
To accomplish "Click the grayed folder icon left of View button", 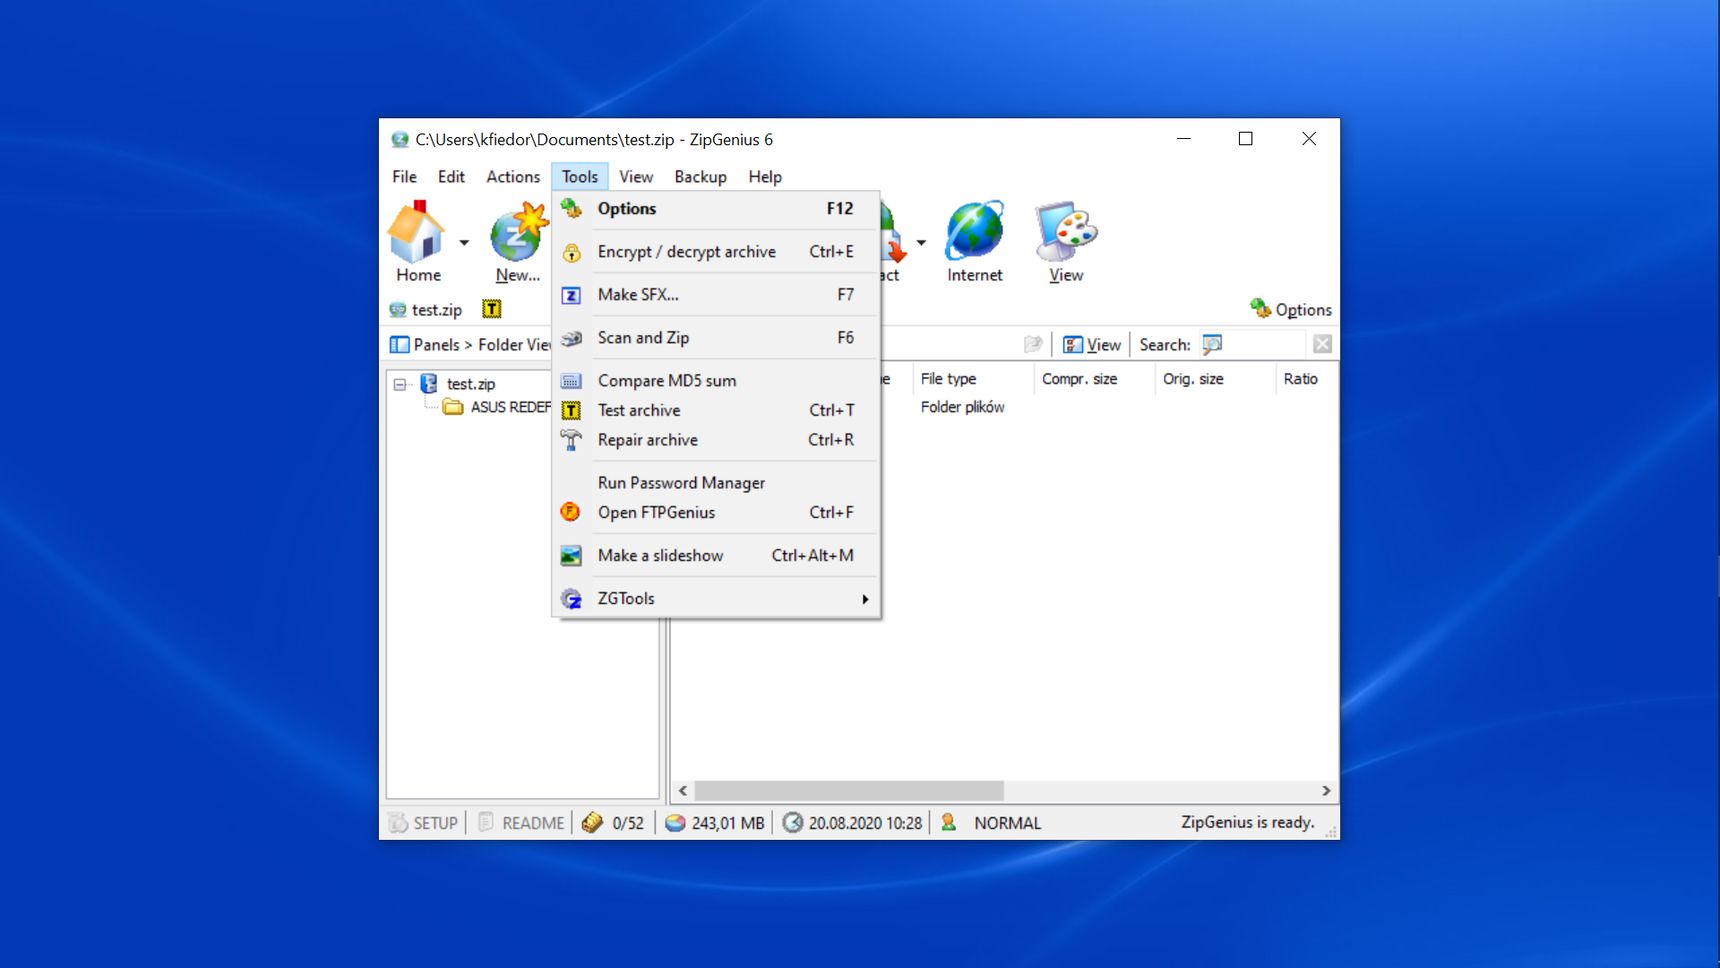I will point(1033,344).
